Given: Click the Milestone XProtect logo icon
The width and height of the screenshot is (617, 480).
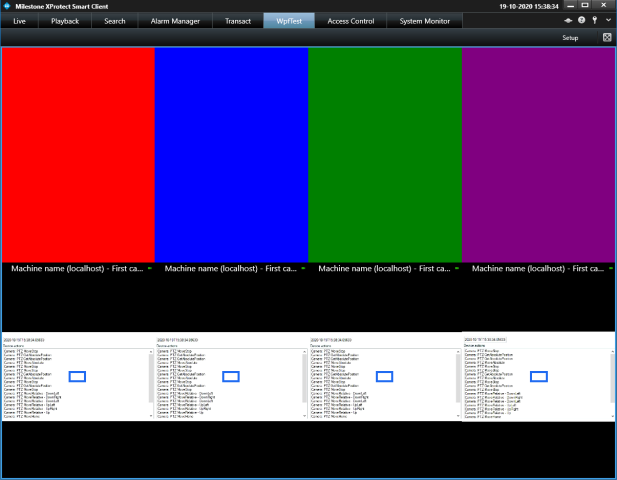Looking at the screenshot, I should 6,6.
